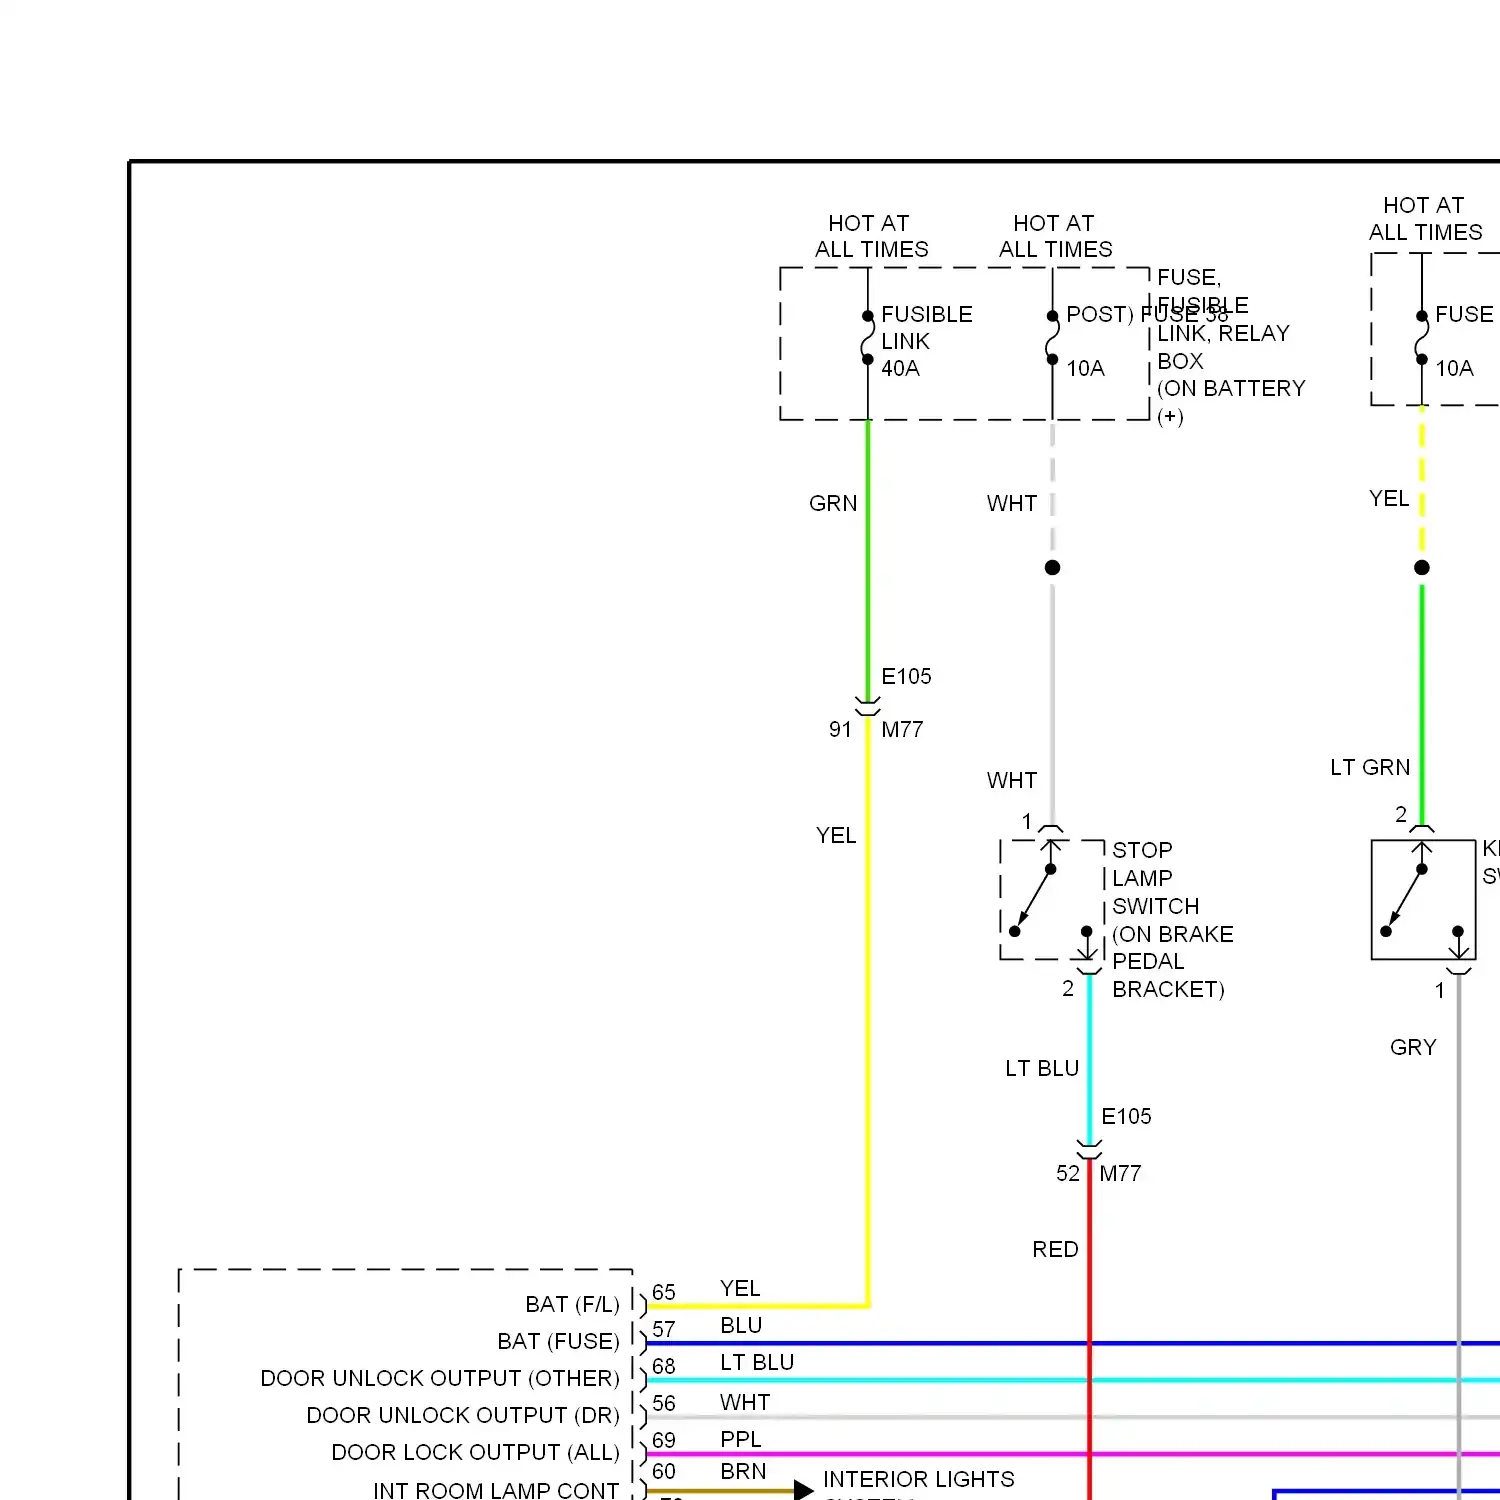Click splice dot joining yellow and green wire
This screenshot has width=1500, height=1500.
point(1421,567)
